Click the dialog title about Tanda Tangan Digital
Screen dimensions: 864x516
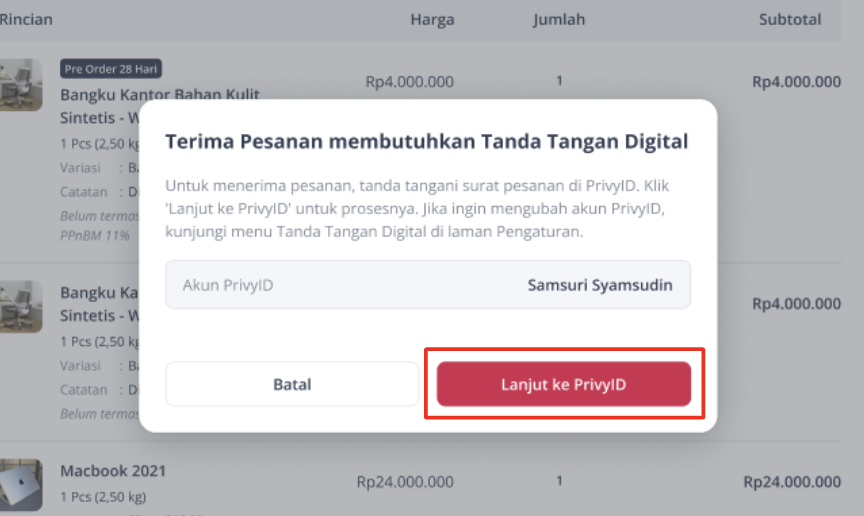426,141
